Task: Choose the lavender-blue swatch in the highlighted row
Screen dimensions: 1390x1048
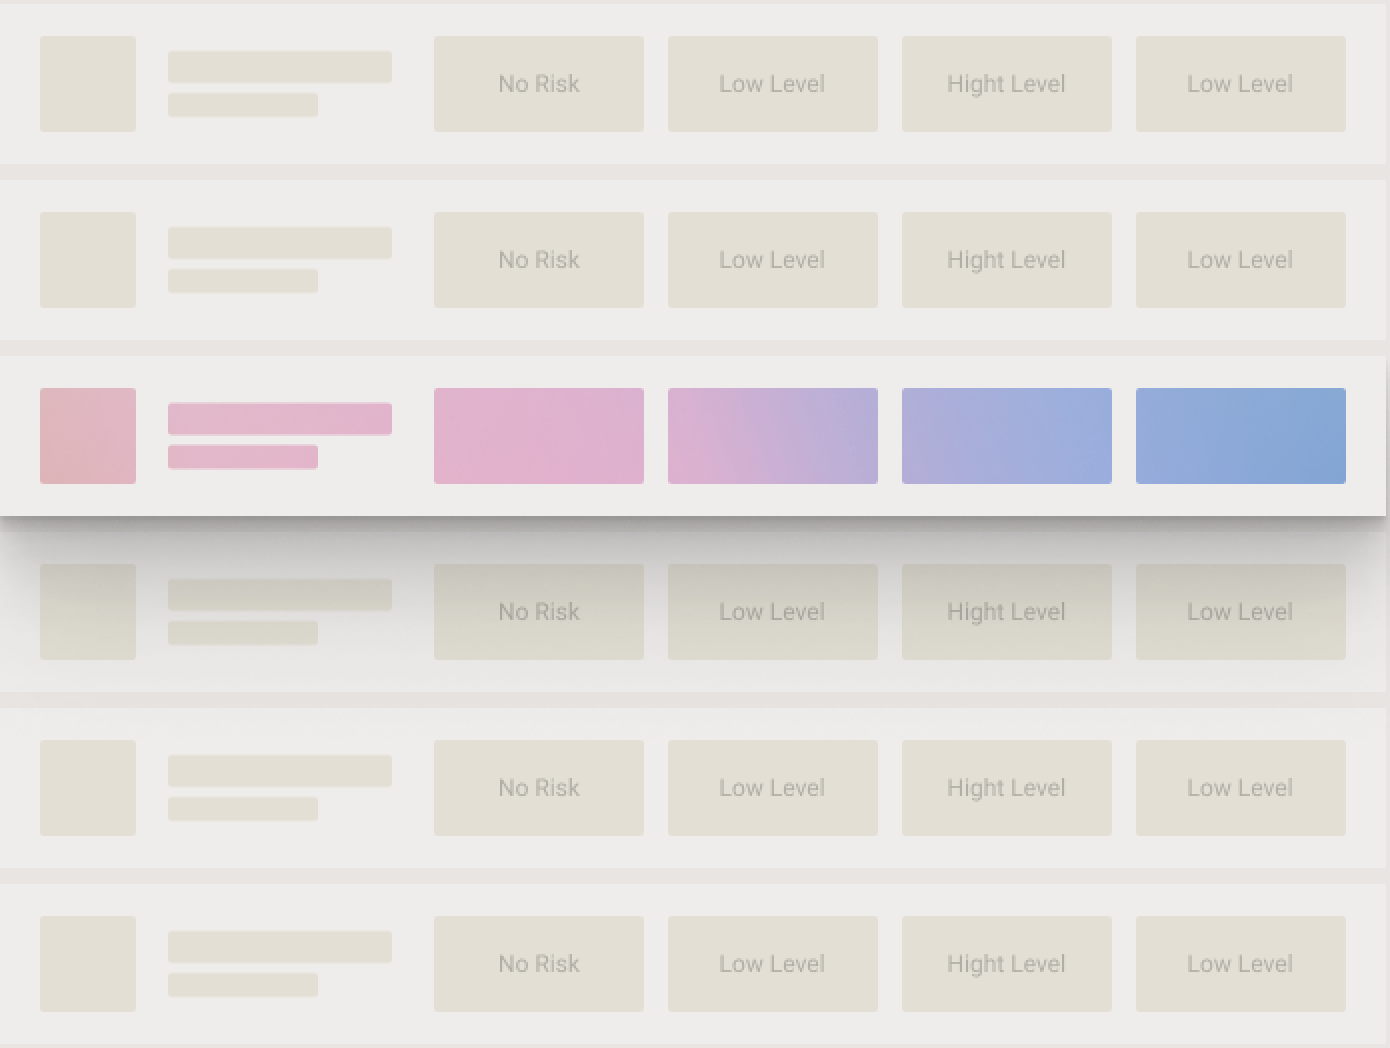Action: (1006, 436)
